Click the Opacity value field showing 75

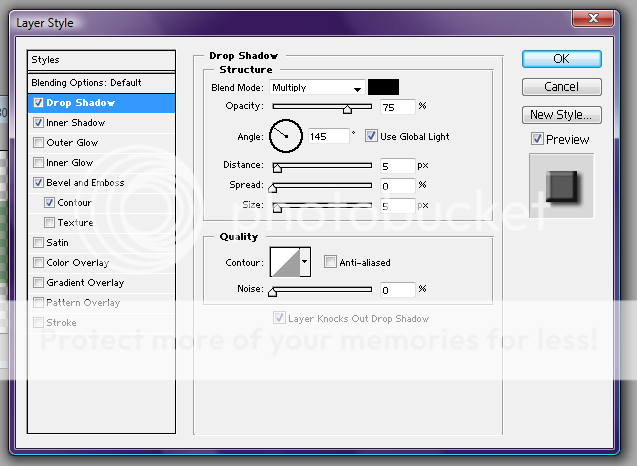click(398, 107)
